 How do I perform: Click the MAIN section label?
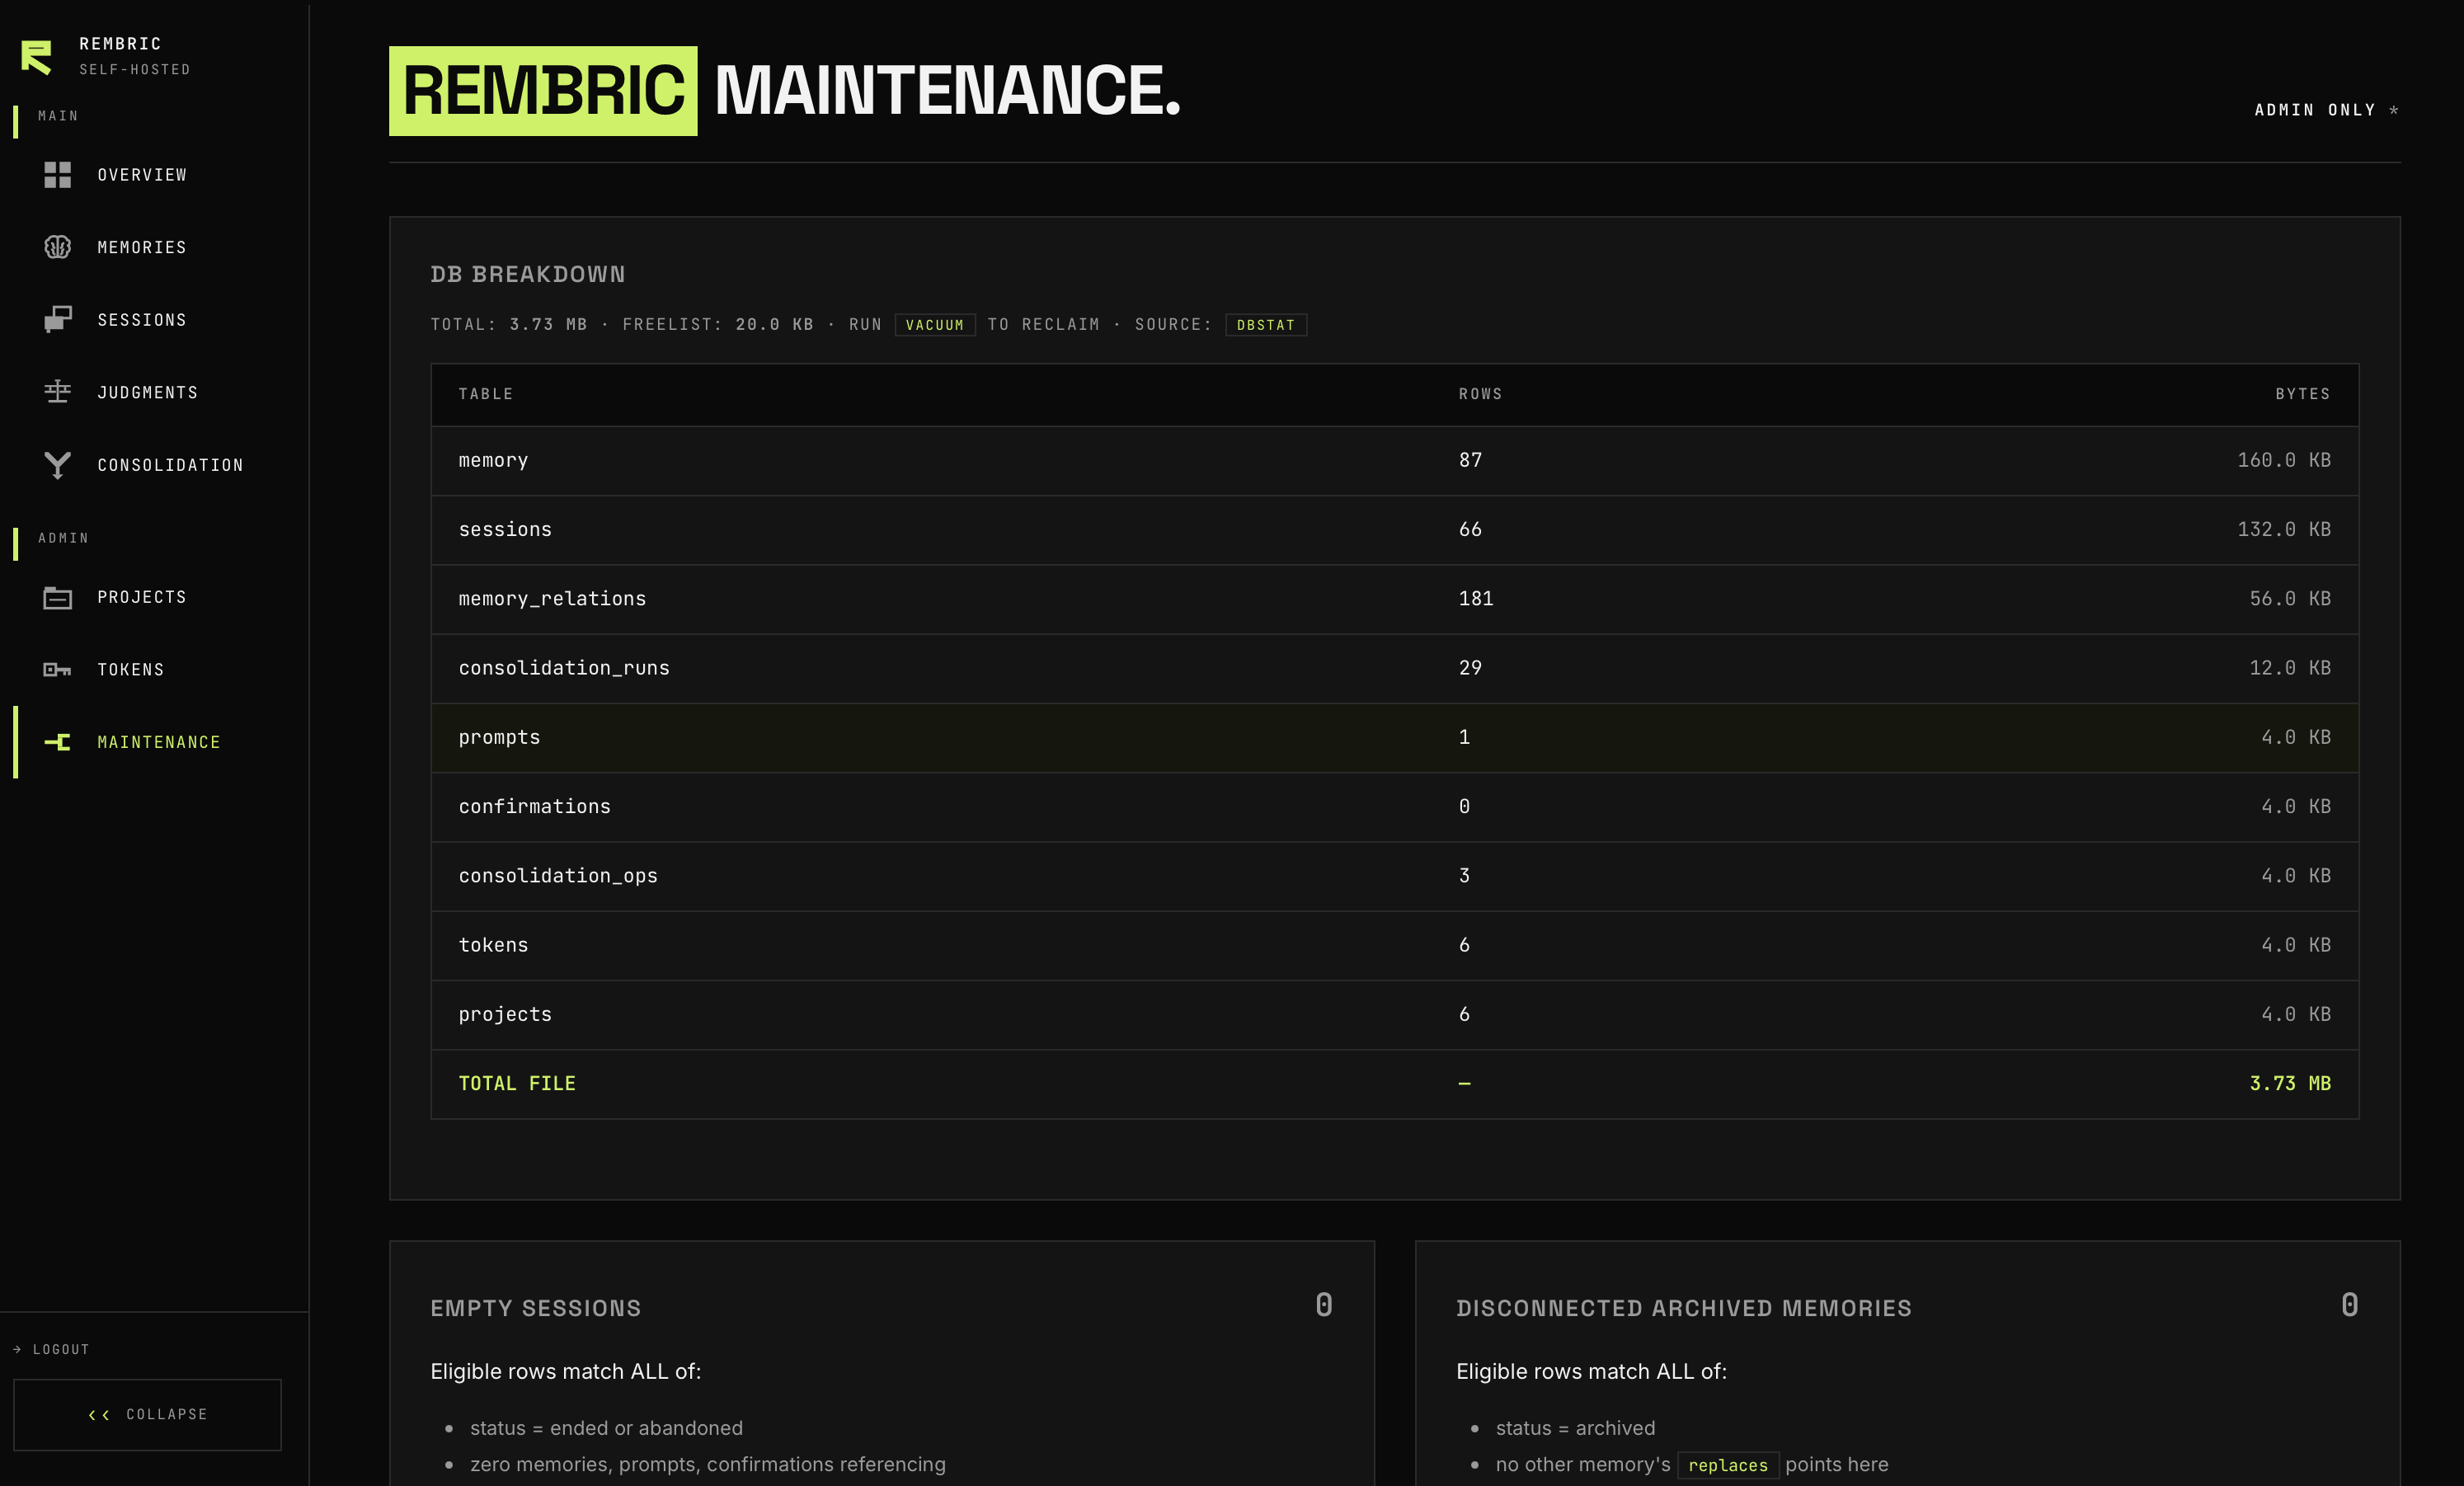[x=58, y=116]
